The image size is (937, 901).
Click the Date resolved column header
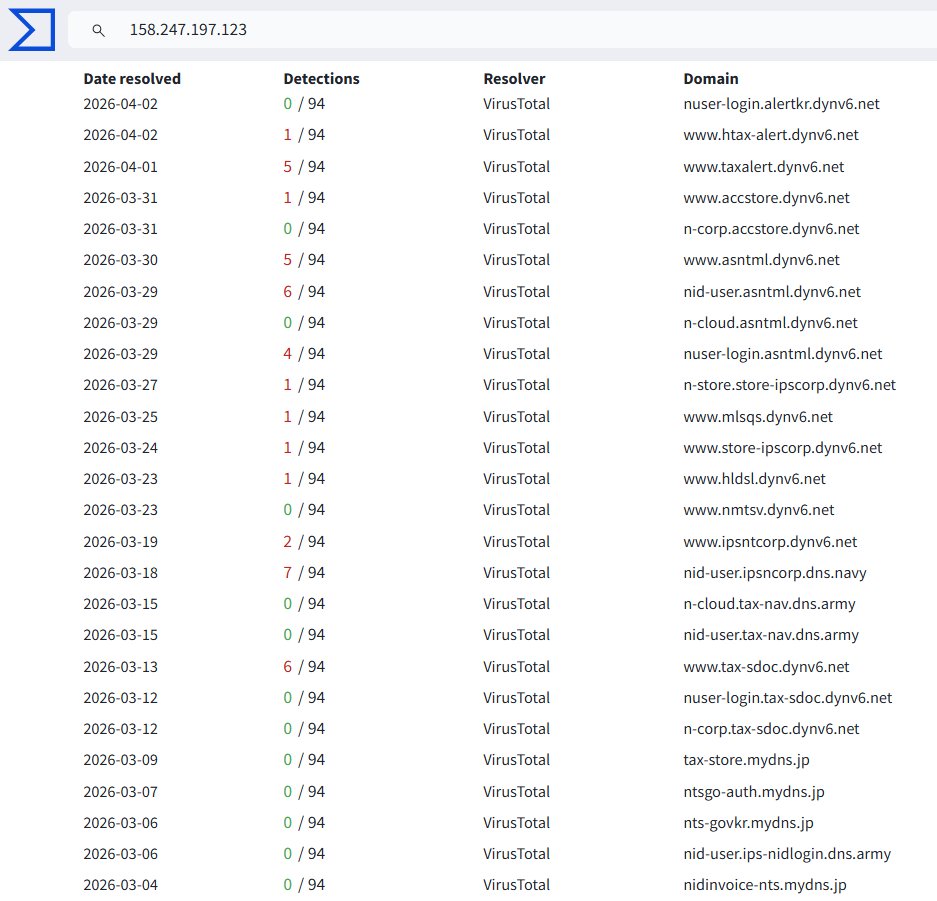coord(132,79)
